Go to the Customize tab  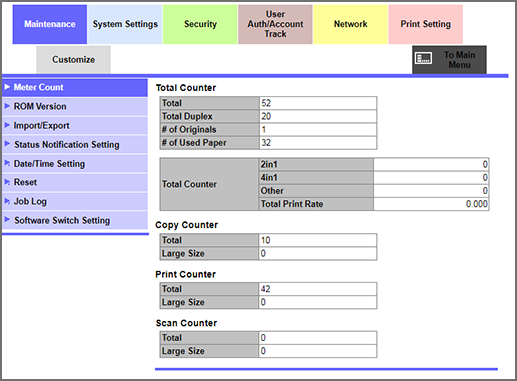(x=73, y=59)
